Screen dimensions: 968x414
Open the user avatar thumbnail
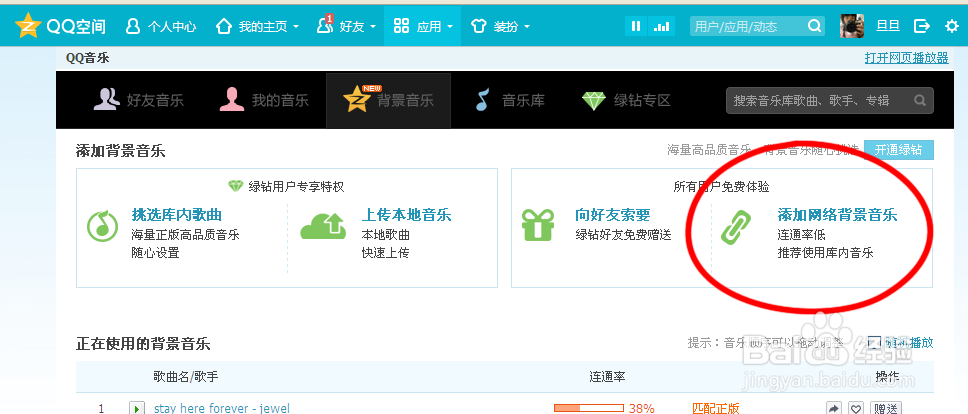tap(853, 26)
